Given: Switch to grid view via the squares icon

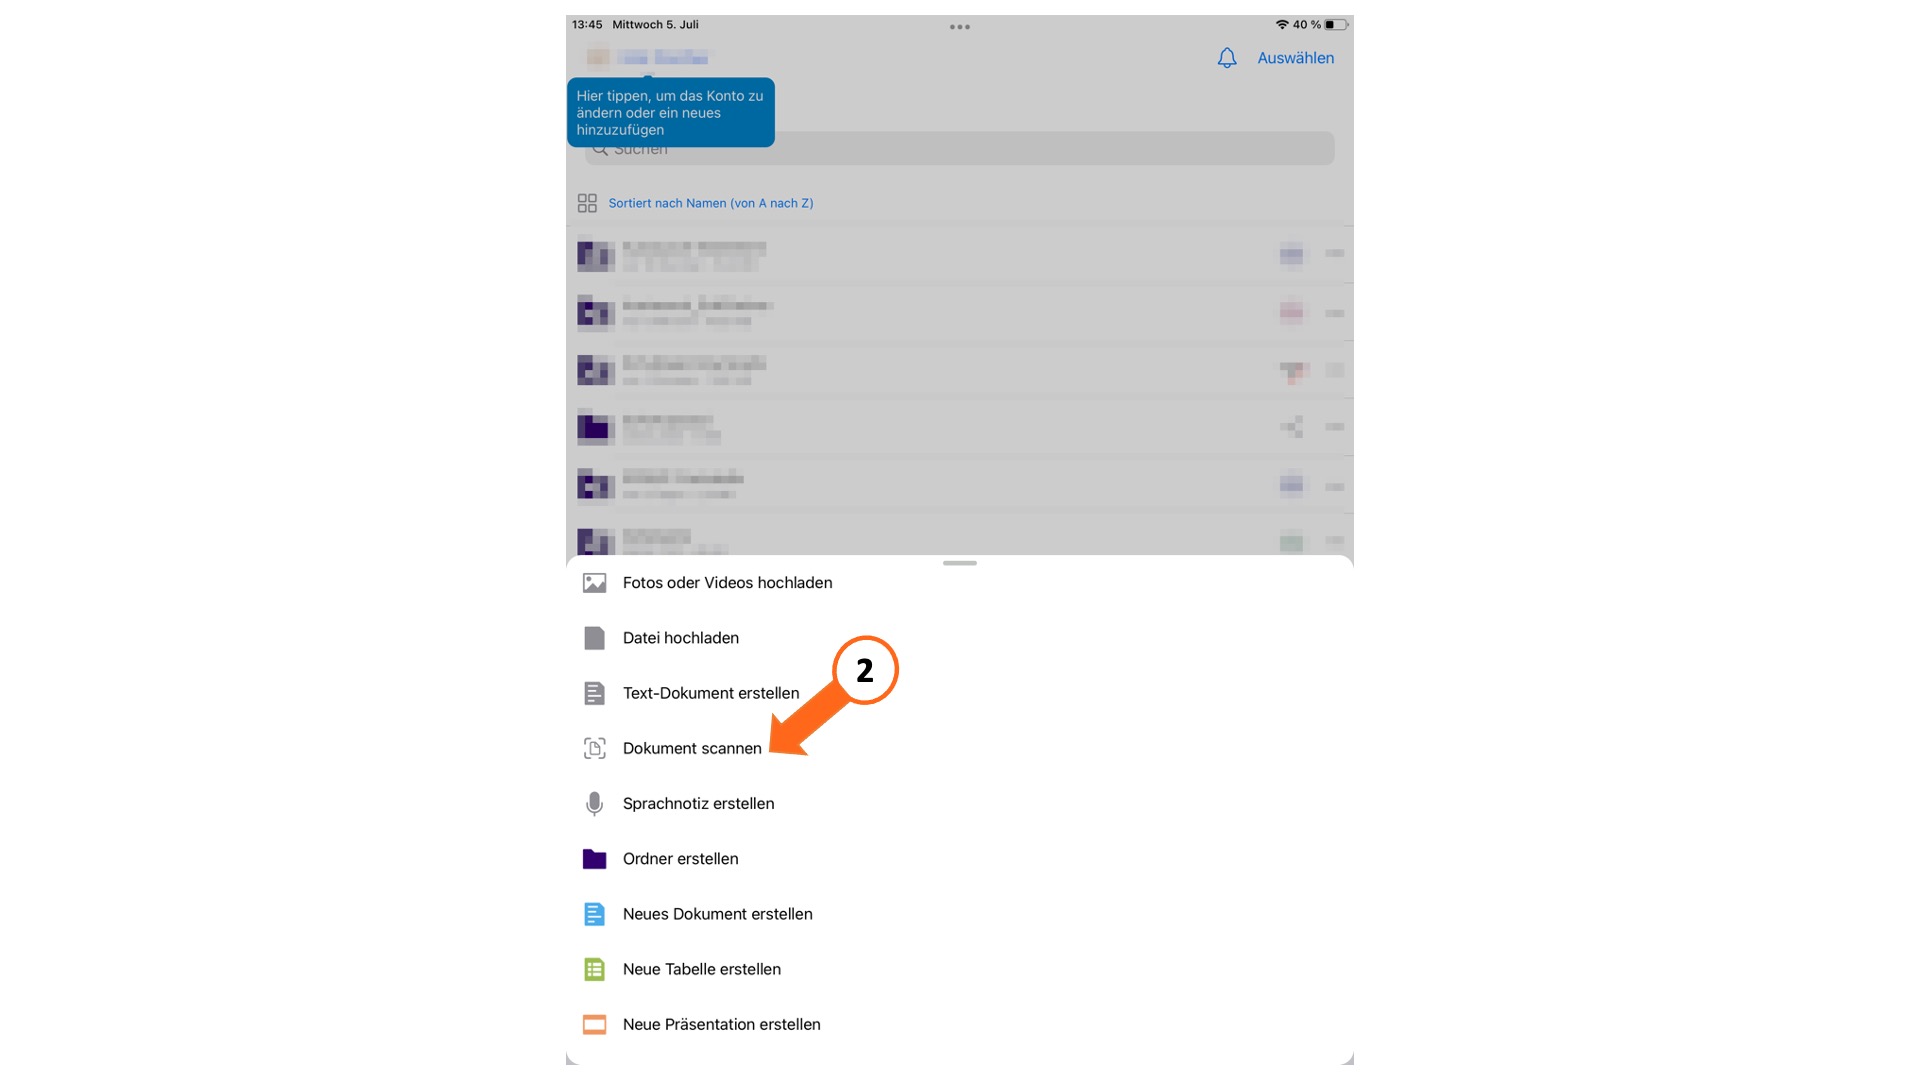Looking at the screenshot, I should click(587, 203).
